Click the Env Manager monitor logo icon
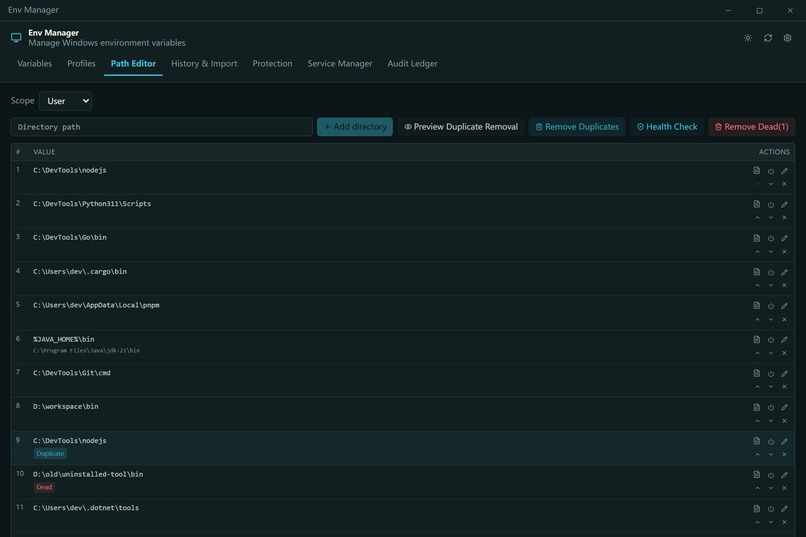Screen dimensions: 806x537 tap(16, 38)
